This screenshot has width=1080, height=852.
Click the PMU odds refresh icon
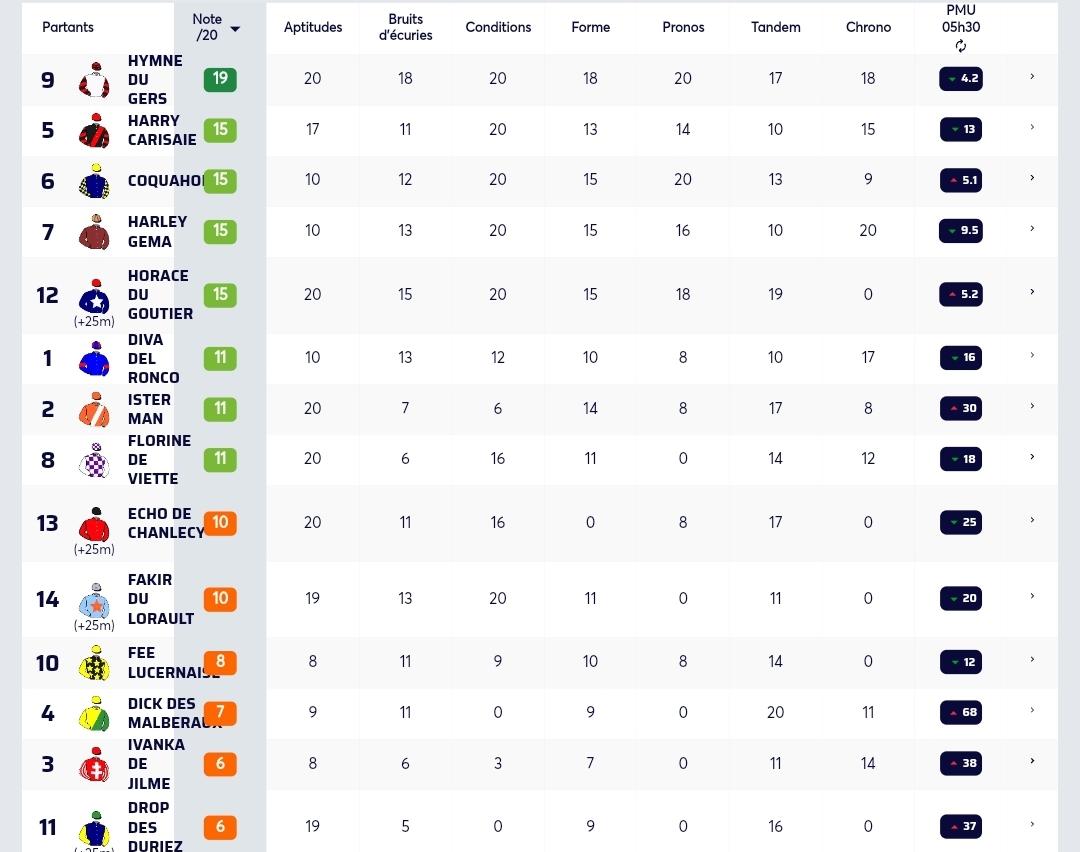coord(961,46)
